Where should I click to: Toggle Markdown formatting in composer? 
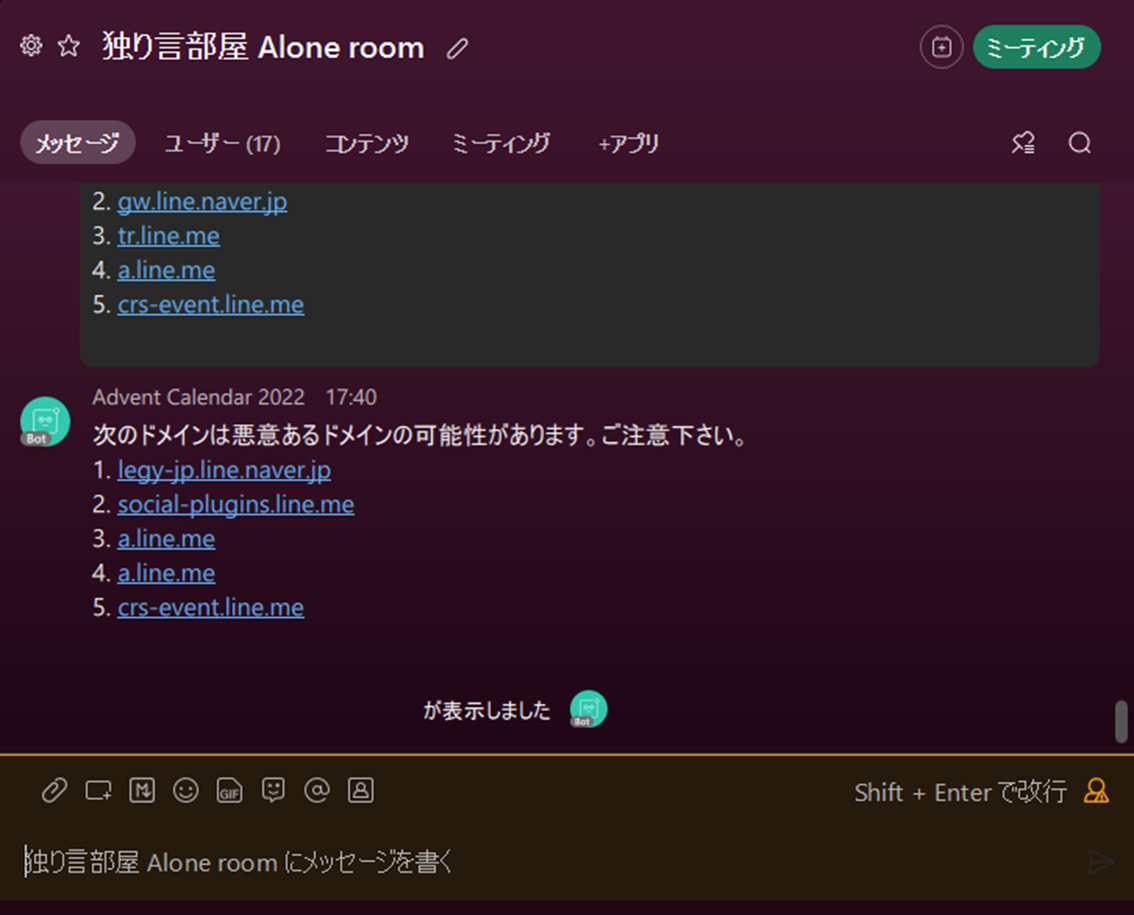coord(142,790)
